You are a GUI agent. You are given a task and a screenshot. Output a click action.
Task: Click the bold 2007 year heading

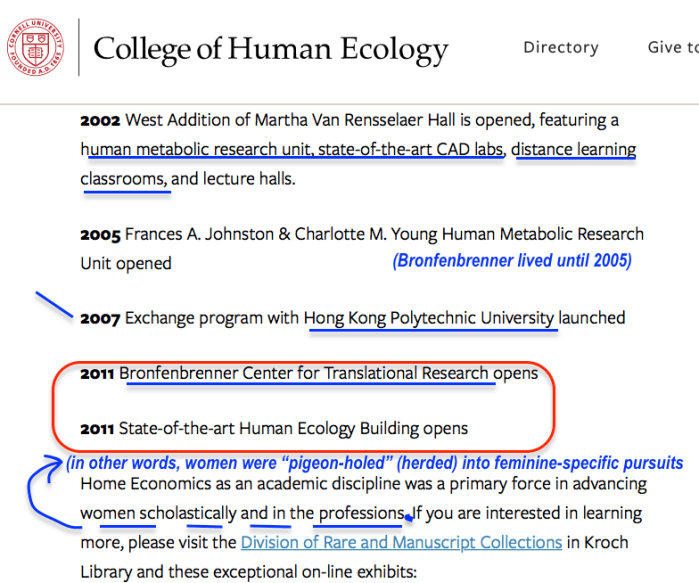pyautogui.click(x=100, y=318)
